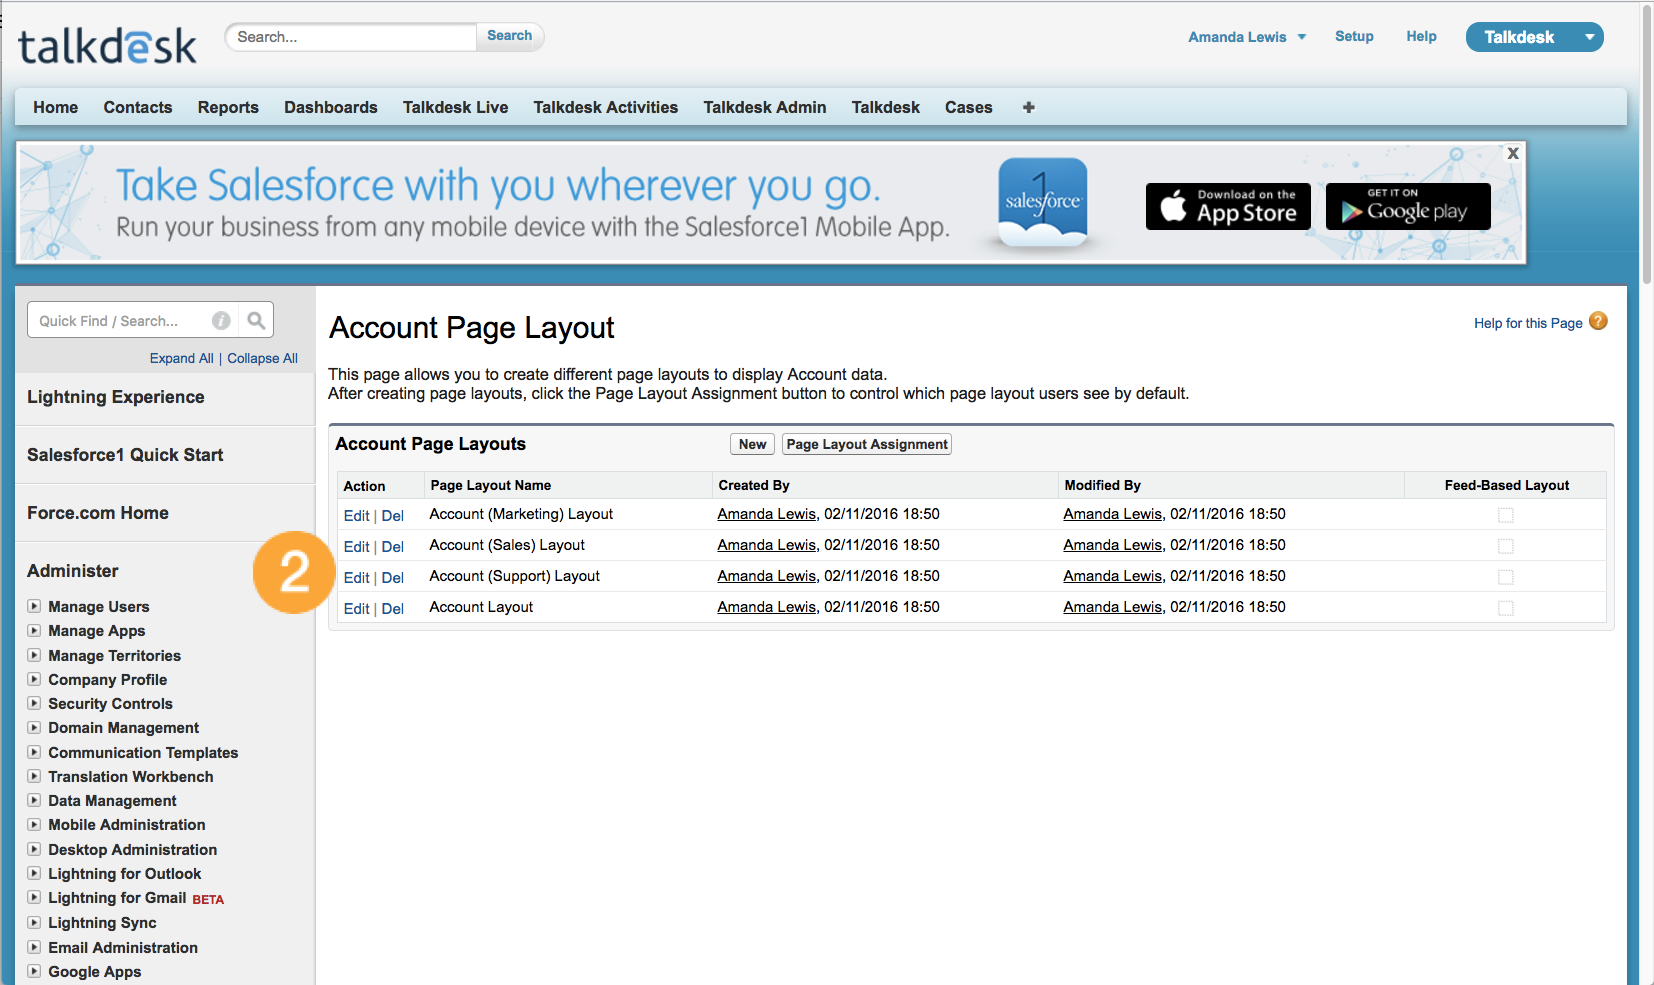Toggle Feed-Based checkbox for Account (Sales) Layout
The height and width of the screenshot is (985, 1654).
pyautogui.click(x=1506, y=546)
